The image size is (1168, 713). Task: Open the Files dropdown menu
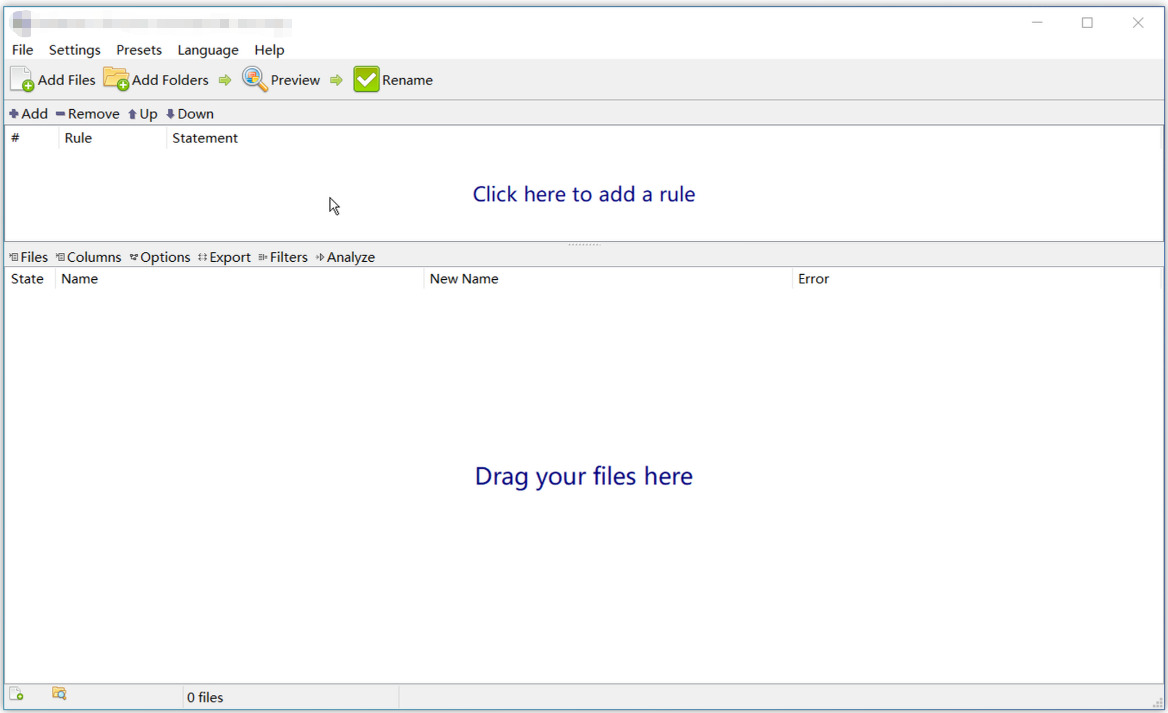[28, 257]
